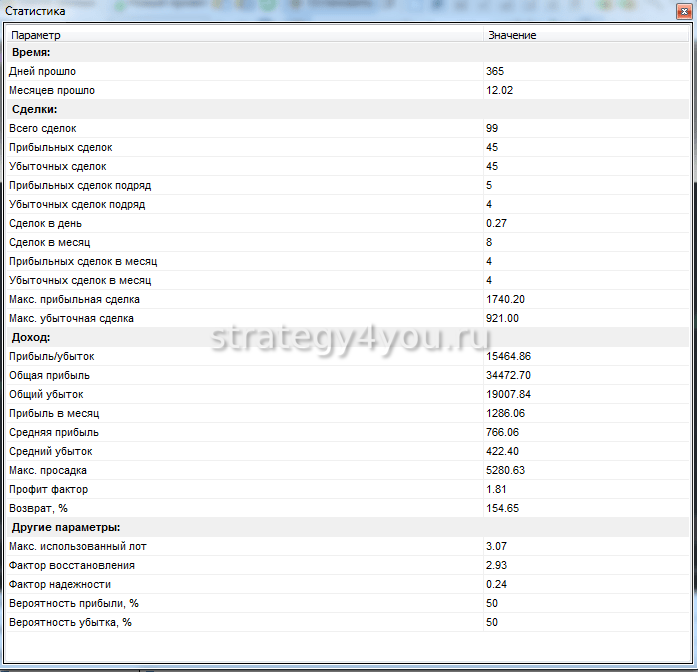Select the Дней прошло row
This screenshot has height=672, width=698.
42,71
